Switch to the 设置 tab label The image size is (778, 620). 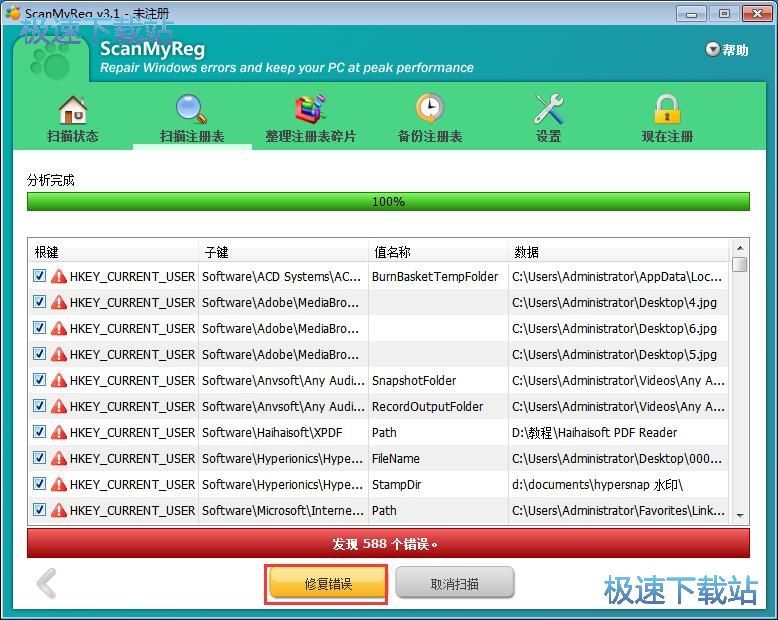coord(548,136)
